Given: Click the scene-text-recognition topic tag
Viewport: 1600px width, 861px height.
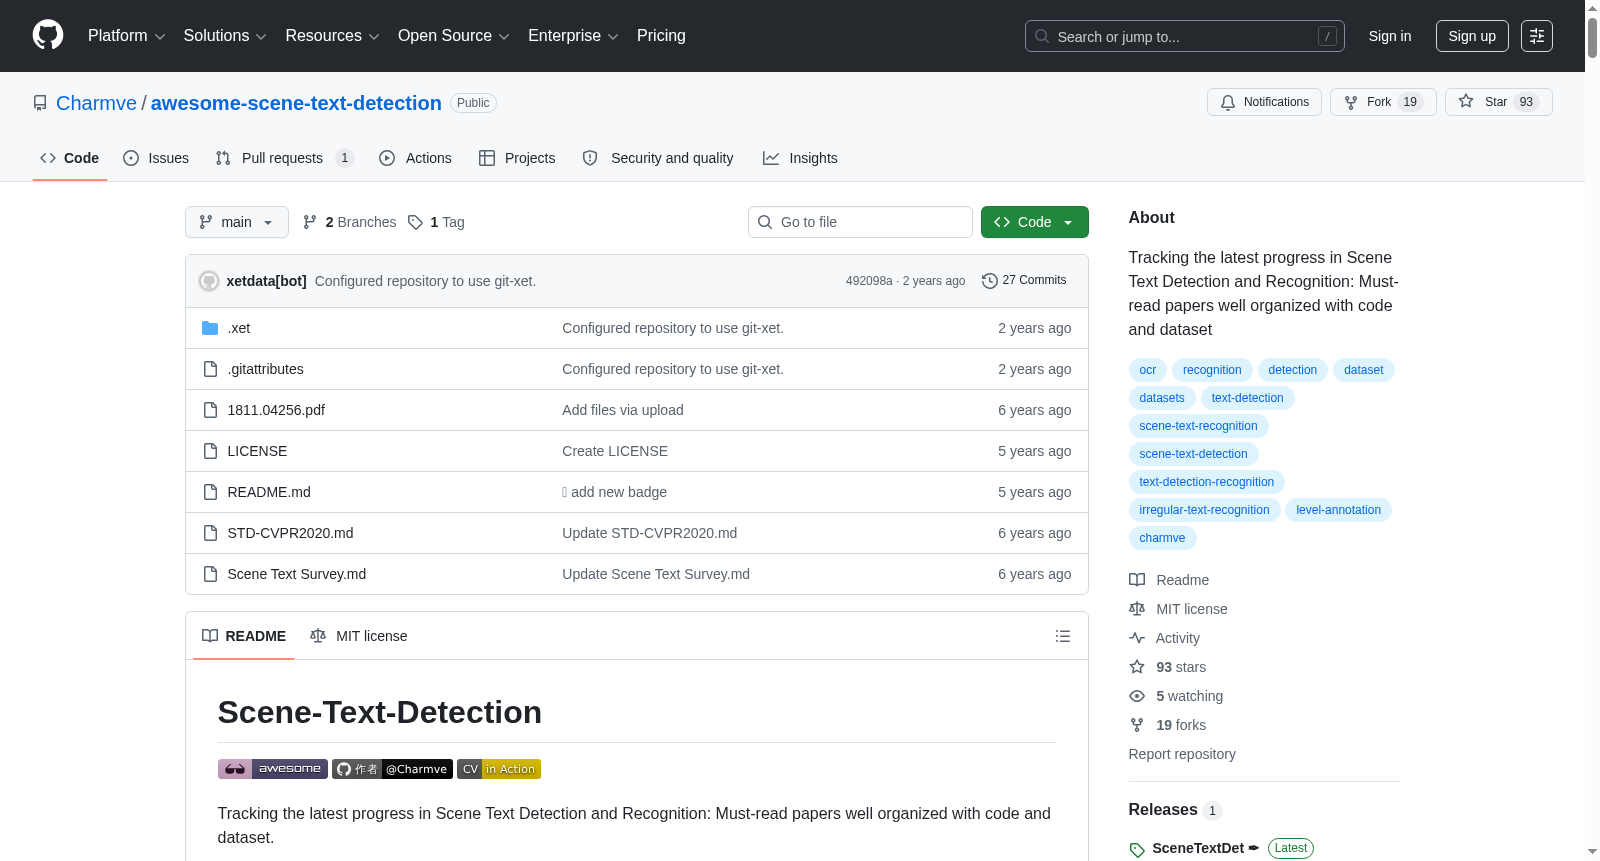Looking at the screenshot, I should [1198, 426].
